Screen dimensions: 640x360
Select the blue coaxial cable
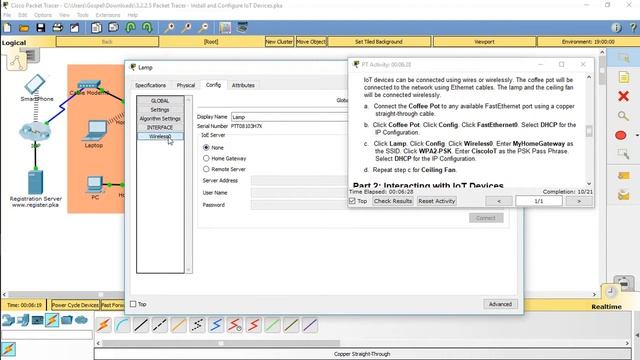pyautogui.click(x=216, y=325)
